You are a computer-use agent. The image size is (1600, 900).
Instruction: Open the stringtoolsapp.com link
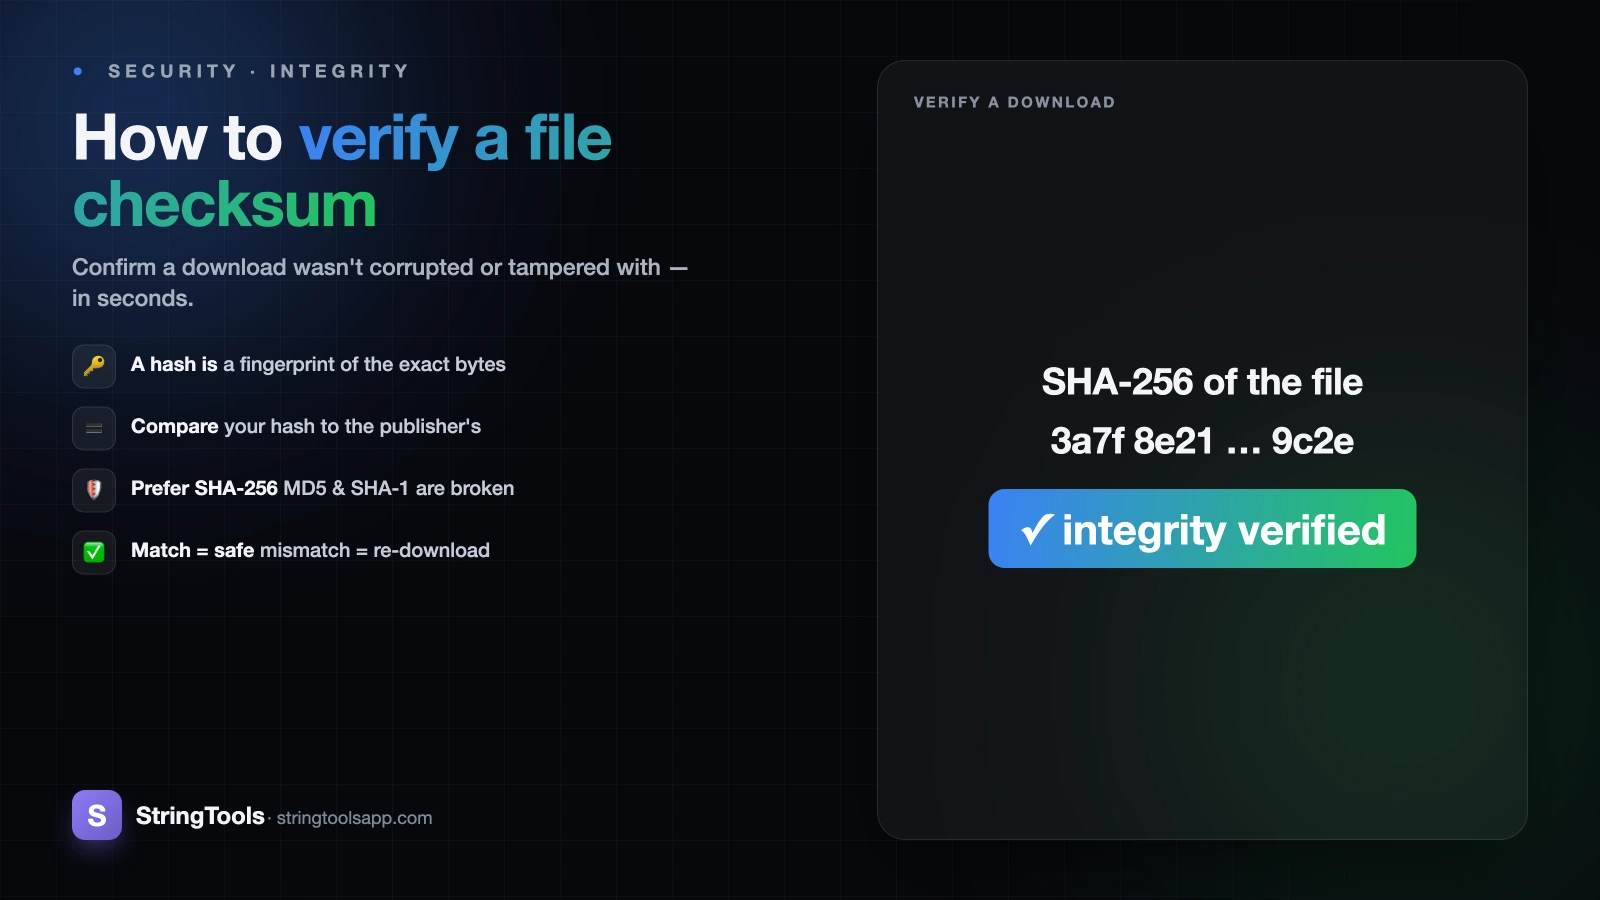(x=354, y=818)
